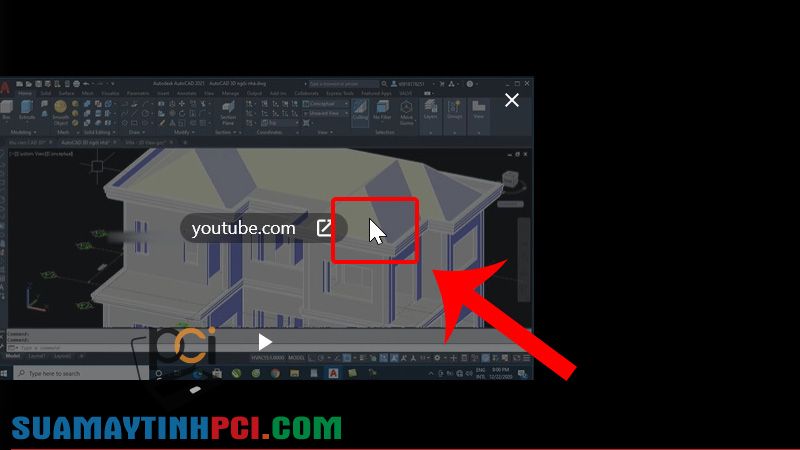Open the status bar settings gear icon
Screen dimensions: 800x450
437,358
